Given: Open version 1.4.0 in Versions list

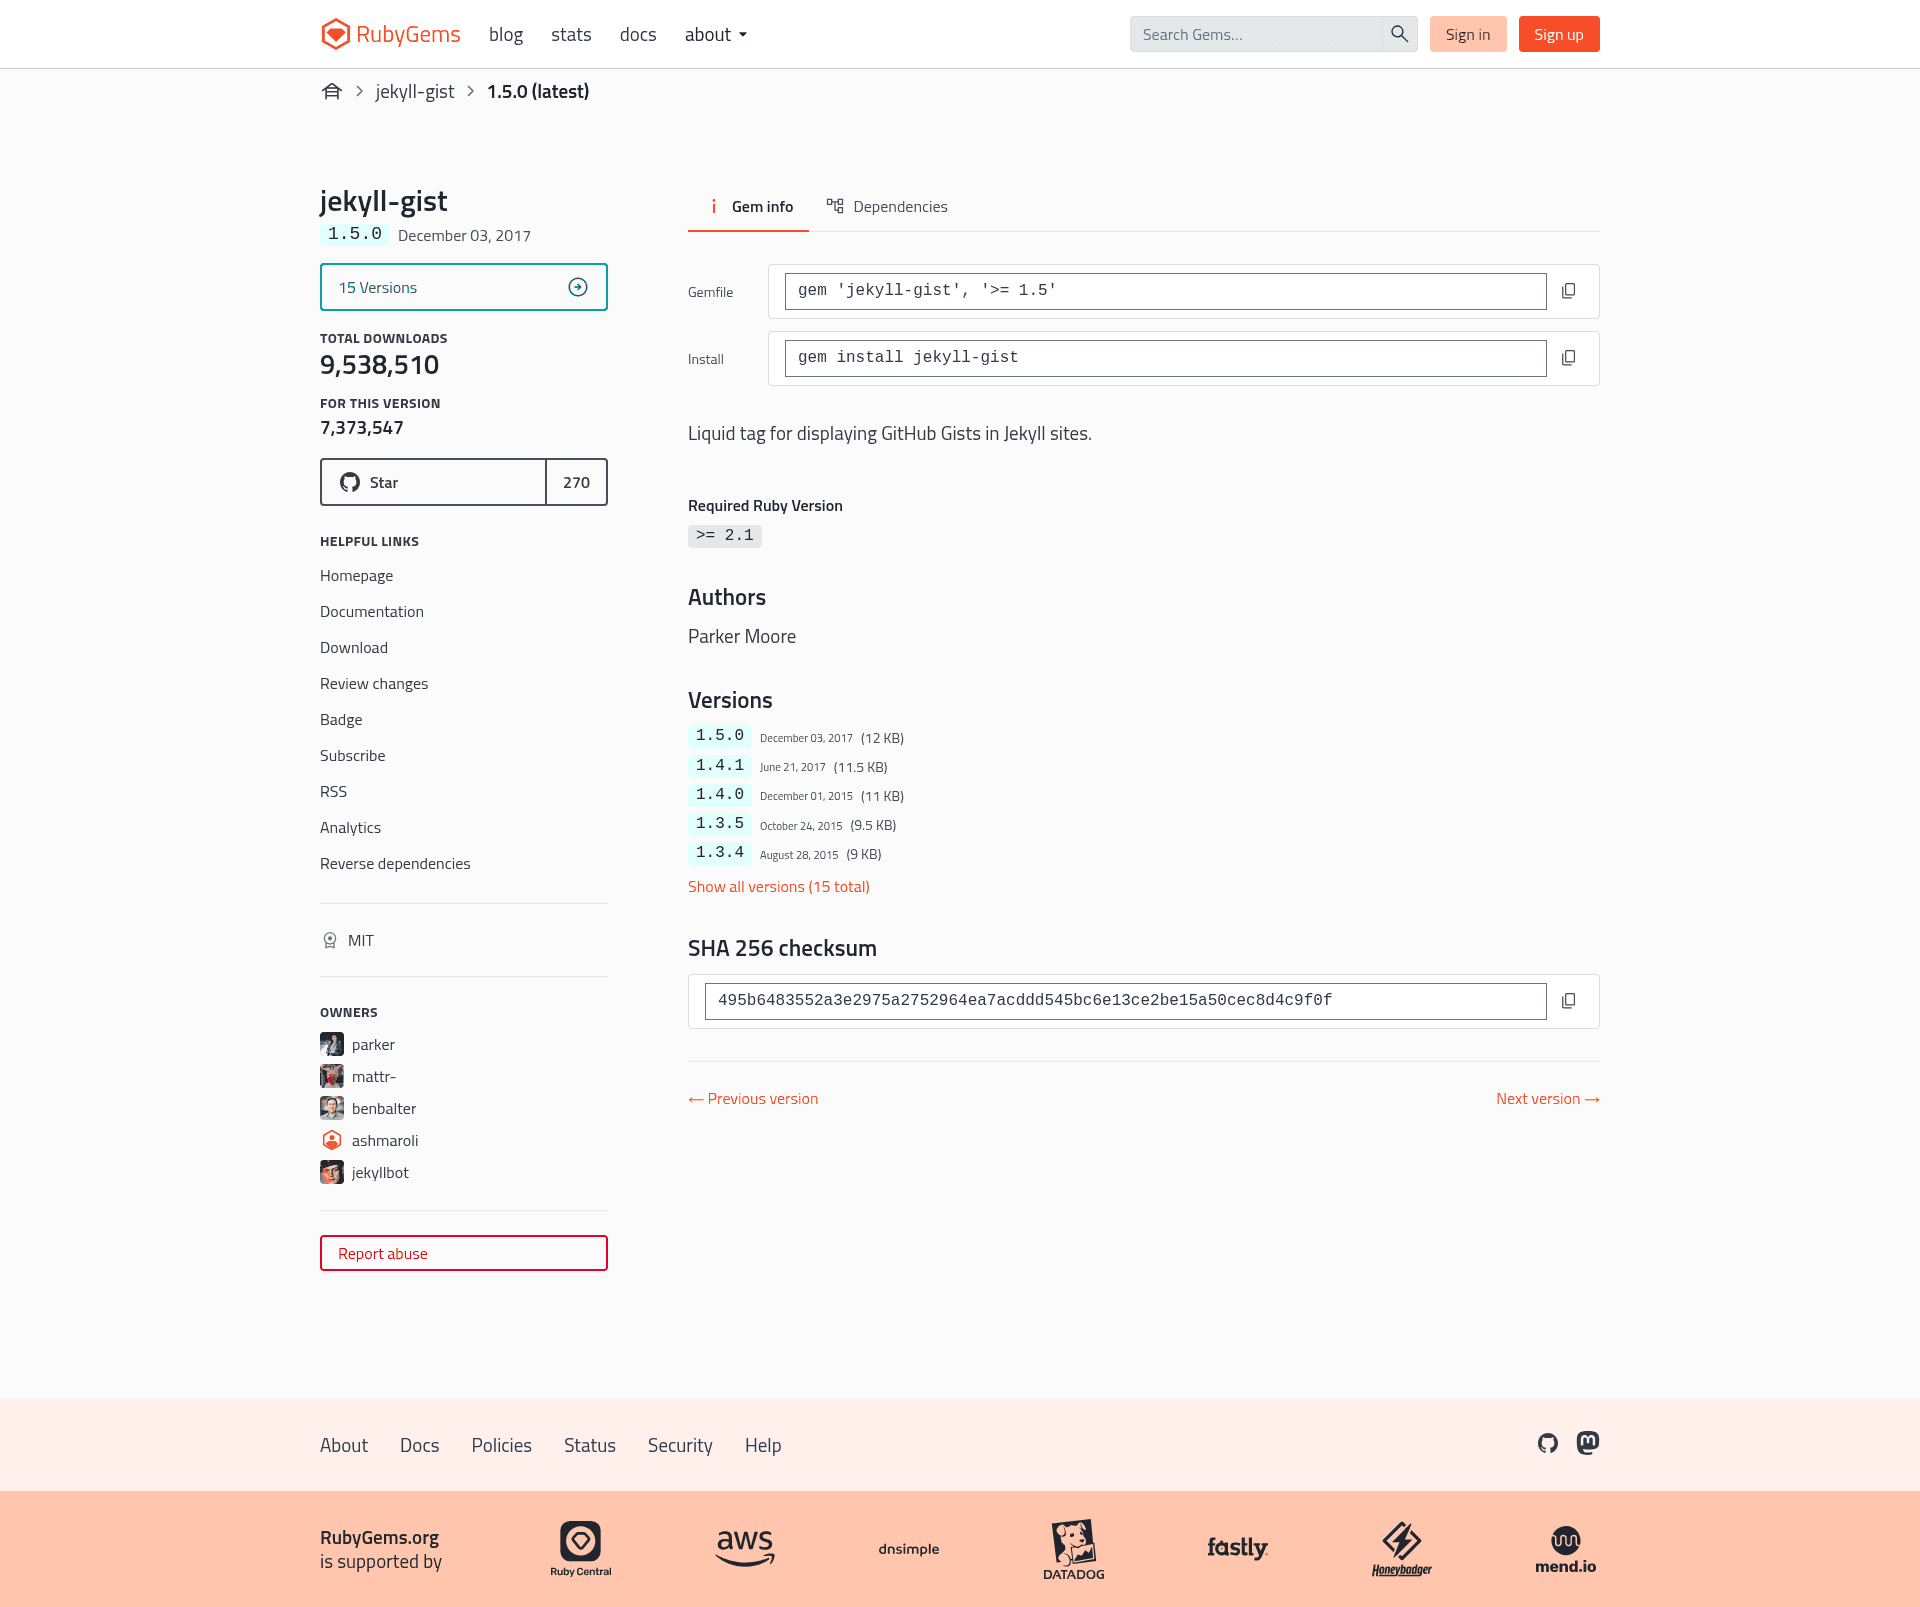Looking at the screenshot, I should tap(720, 795).
